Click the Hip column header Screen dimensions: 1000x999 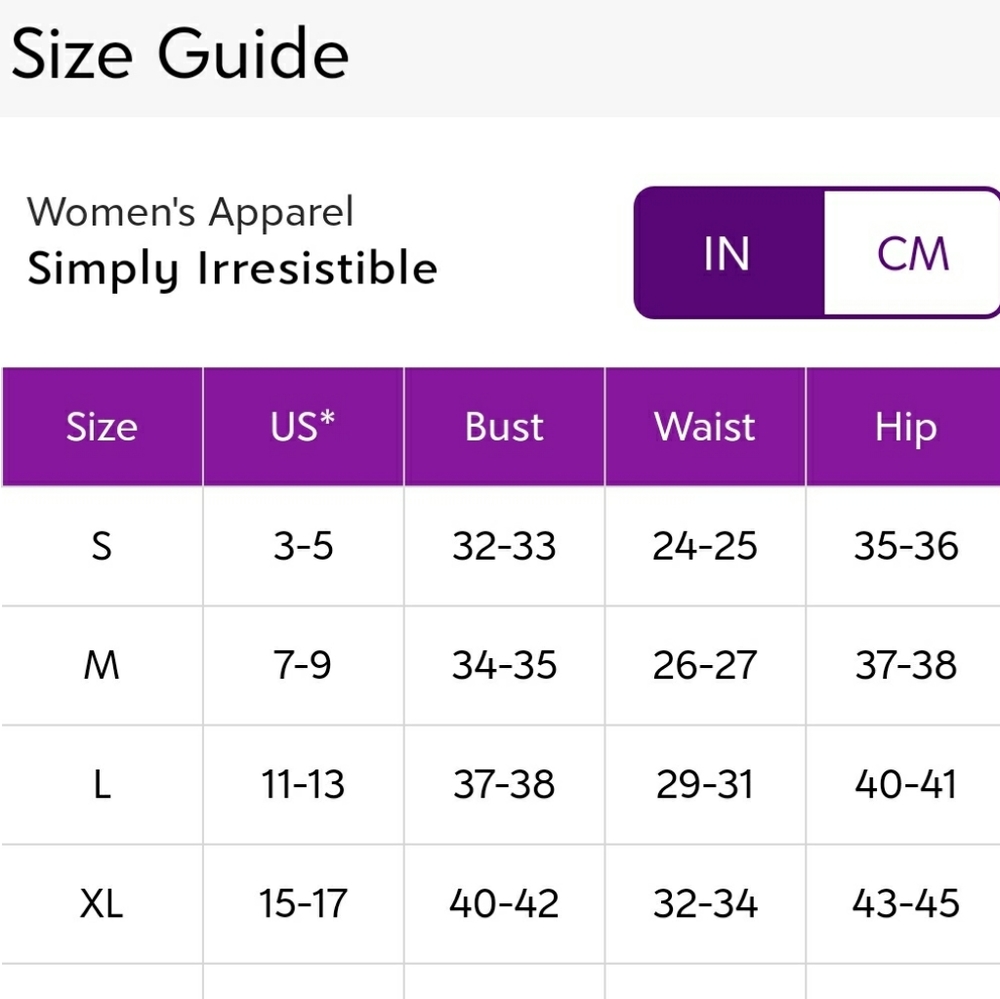pos(904,426)
